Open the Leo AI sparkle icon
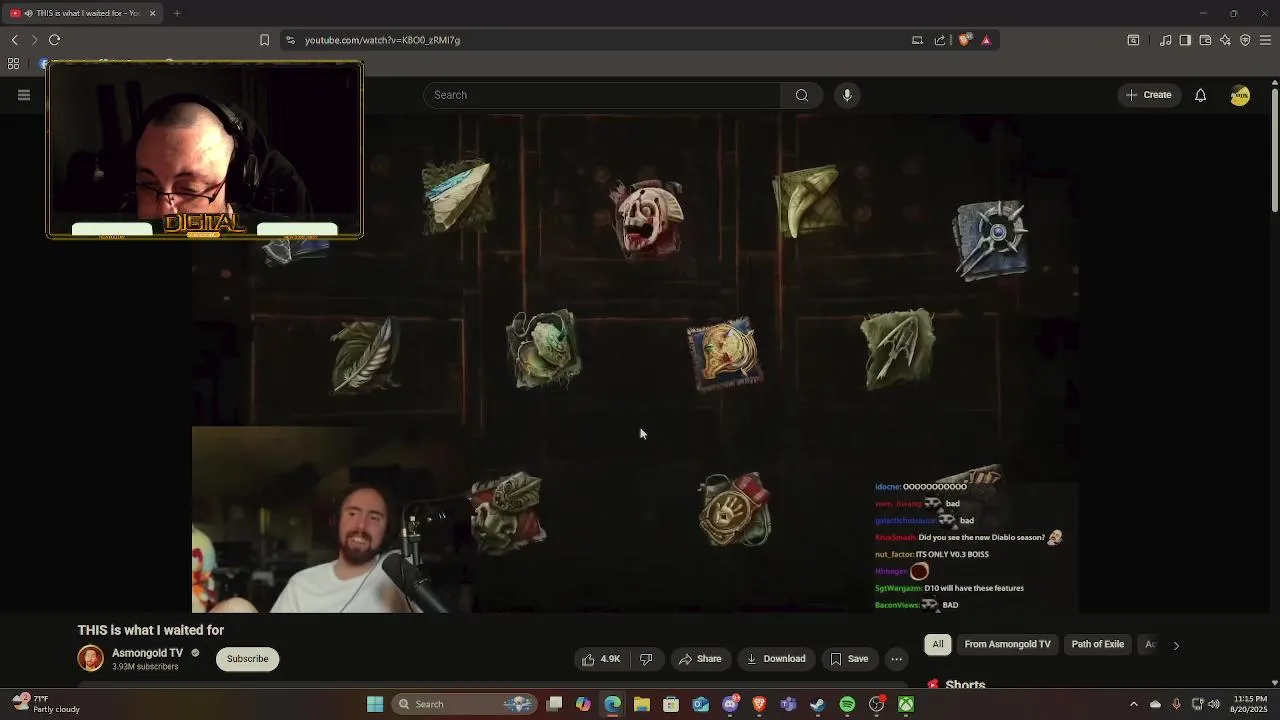Screen dimensions: 1280x720 click(x=1225, y=40)
